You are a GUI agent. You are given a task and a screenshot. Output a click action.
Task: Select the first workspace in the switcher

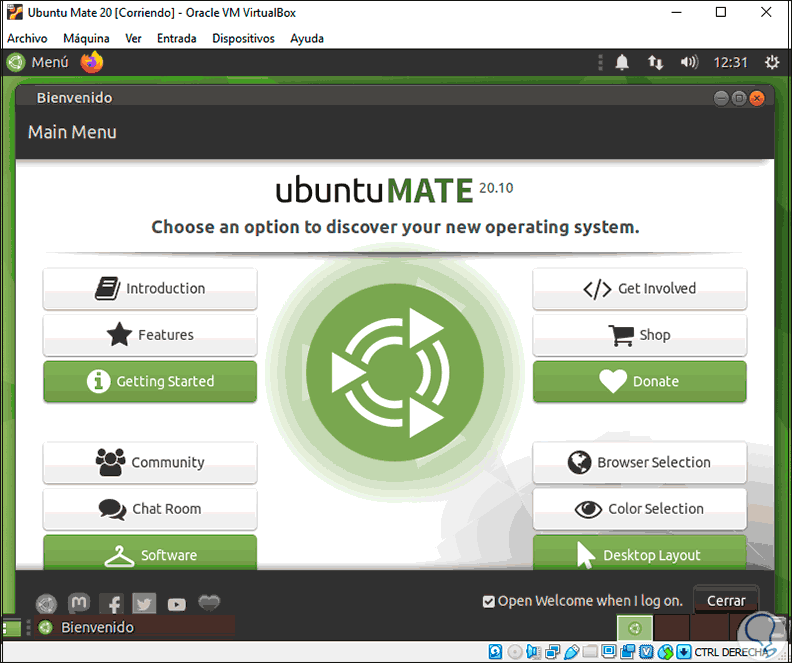click(x=635, y=628)
